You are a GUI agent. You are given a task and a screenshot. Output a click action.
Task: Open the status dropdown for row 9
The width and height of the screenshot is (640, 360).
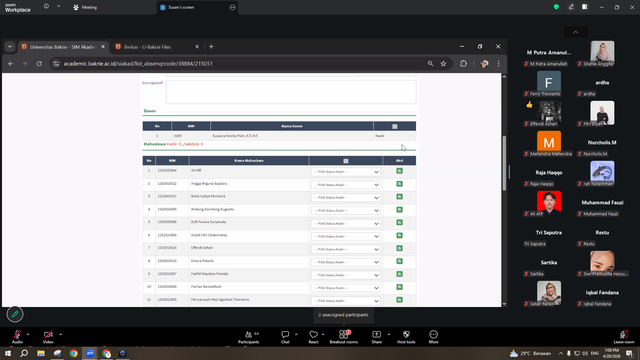point(346,275)
